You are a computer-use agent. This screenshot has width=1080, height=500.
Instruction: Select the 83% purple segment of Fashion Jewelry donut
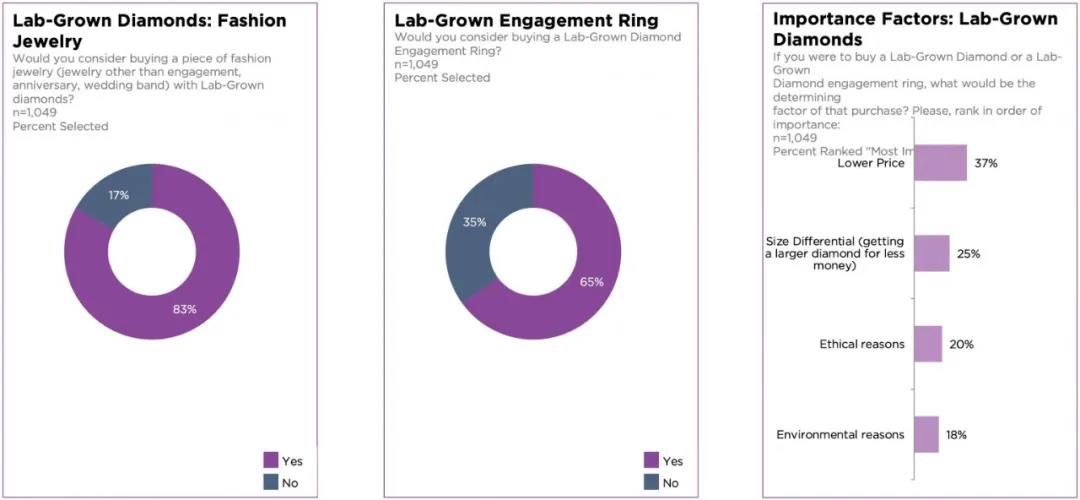pos(183,310)
